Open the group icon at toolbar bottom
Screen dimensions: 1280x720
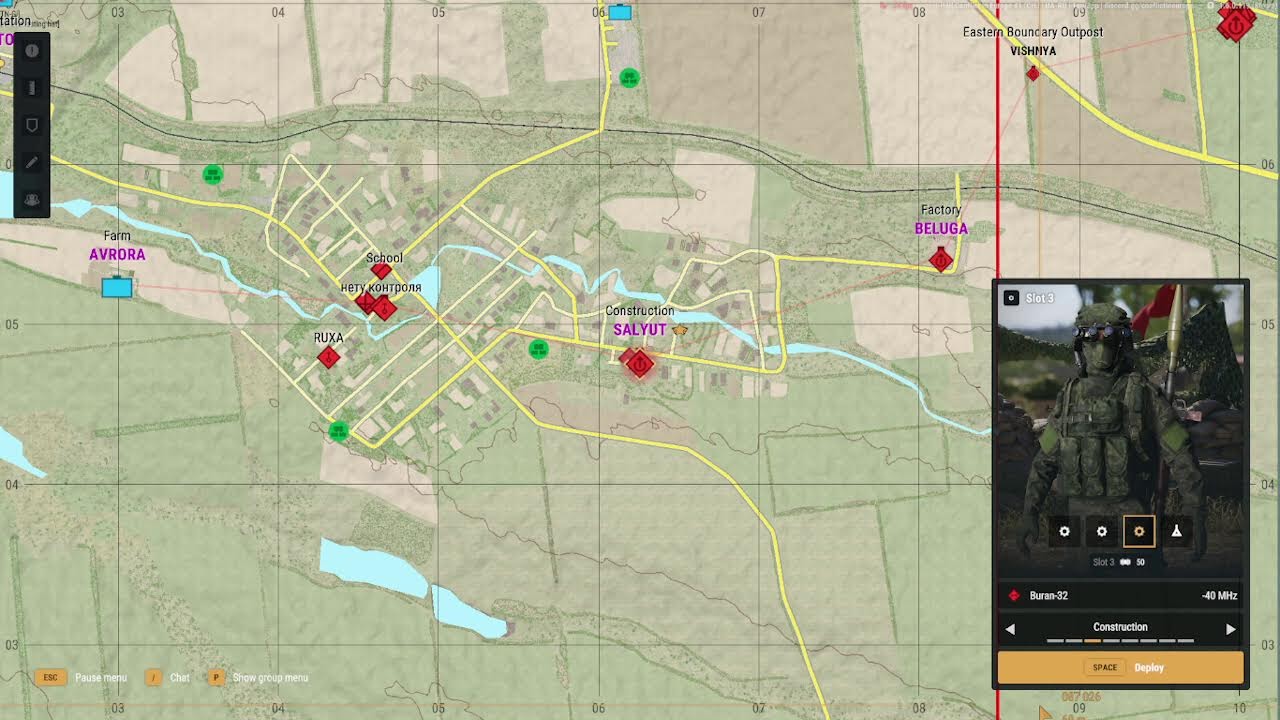(x=32, y=199)
